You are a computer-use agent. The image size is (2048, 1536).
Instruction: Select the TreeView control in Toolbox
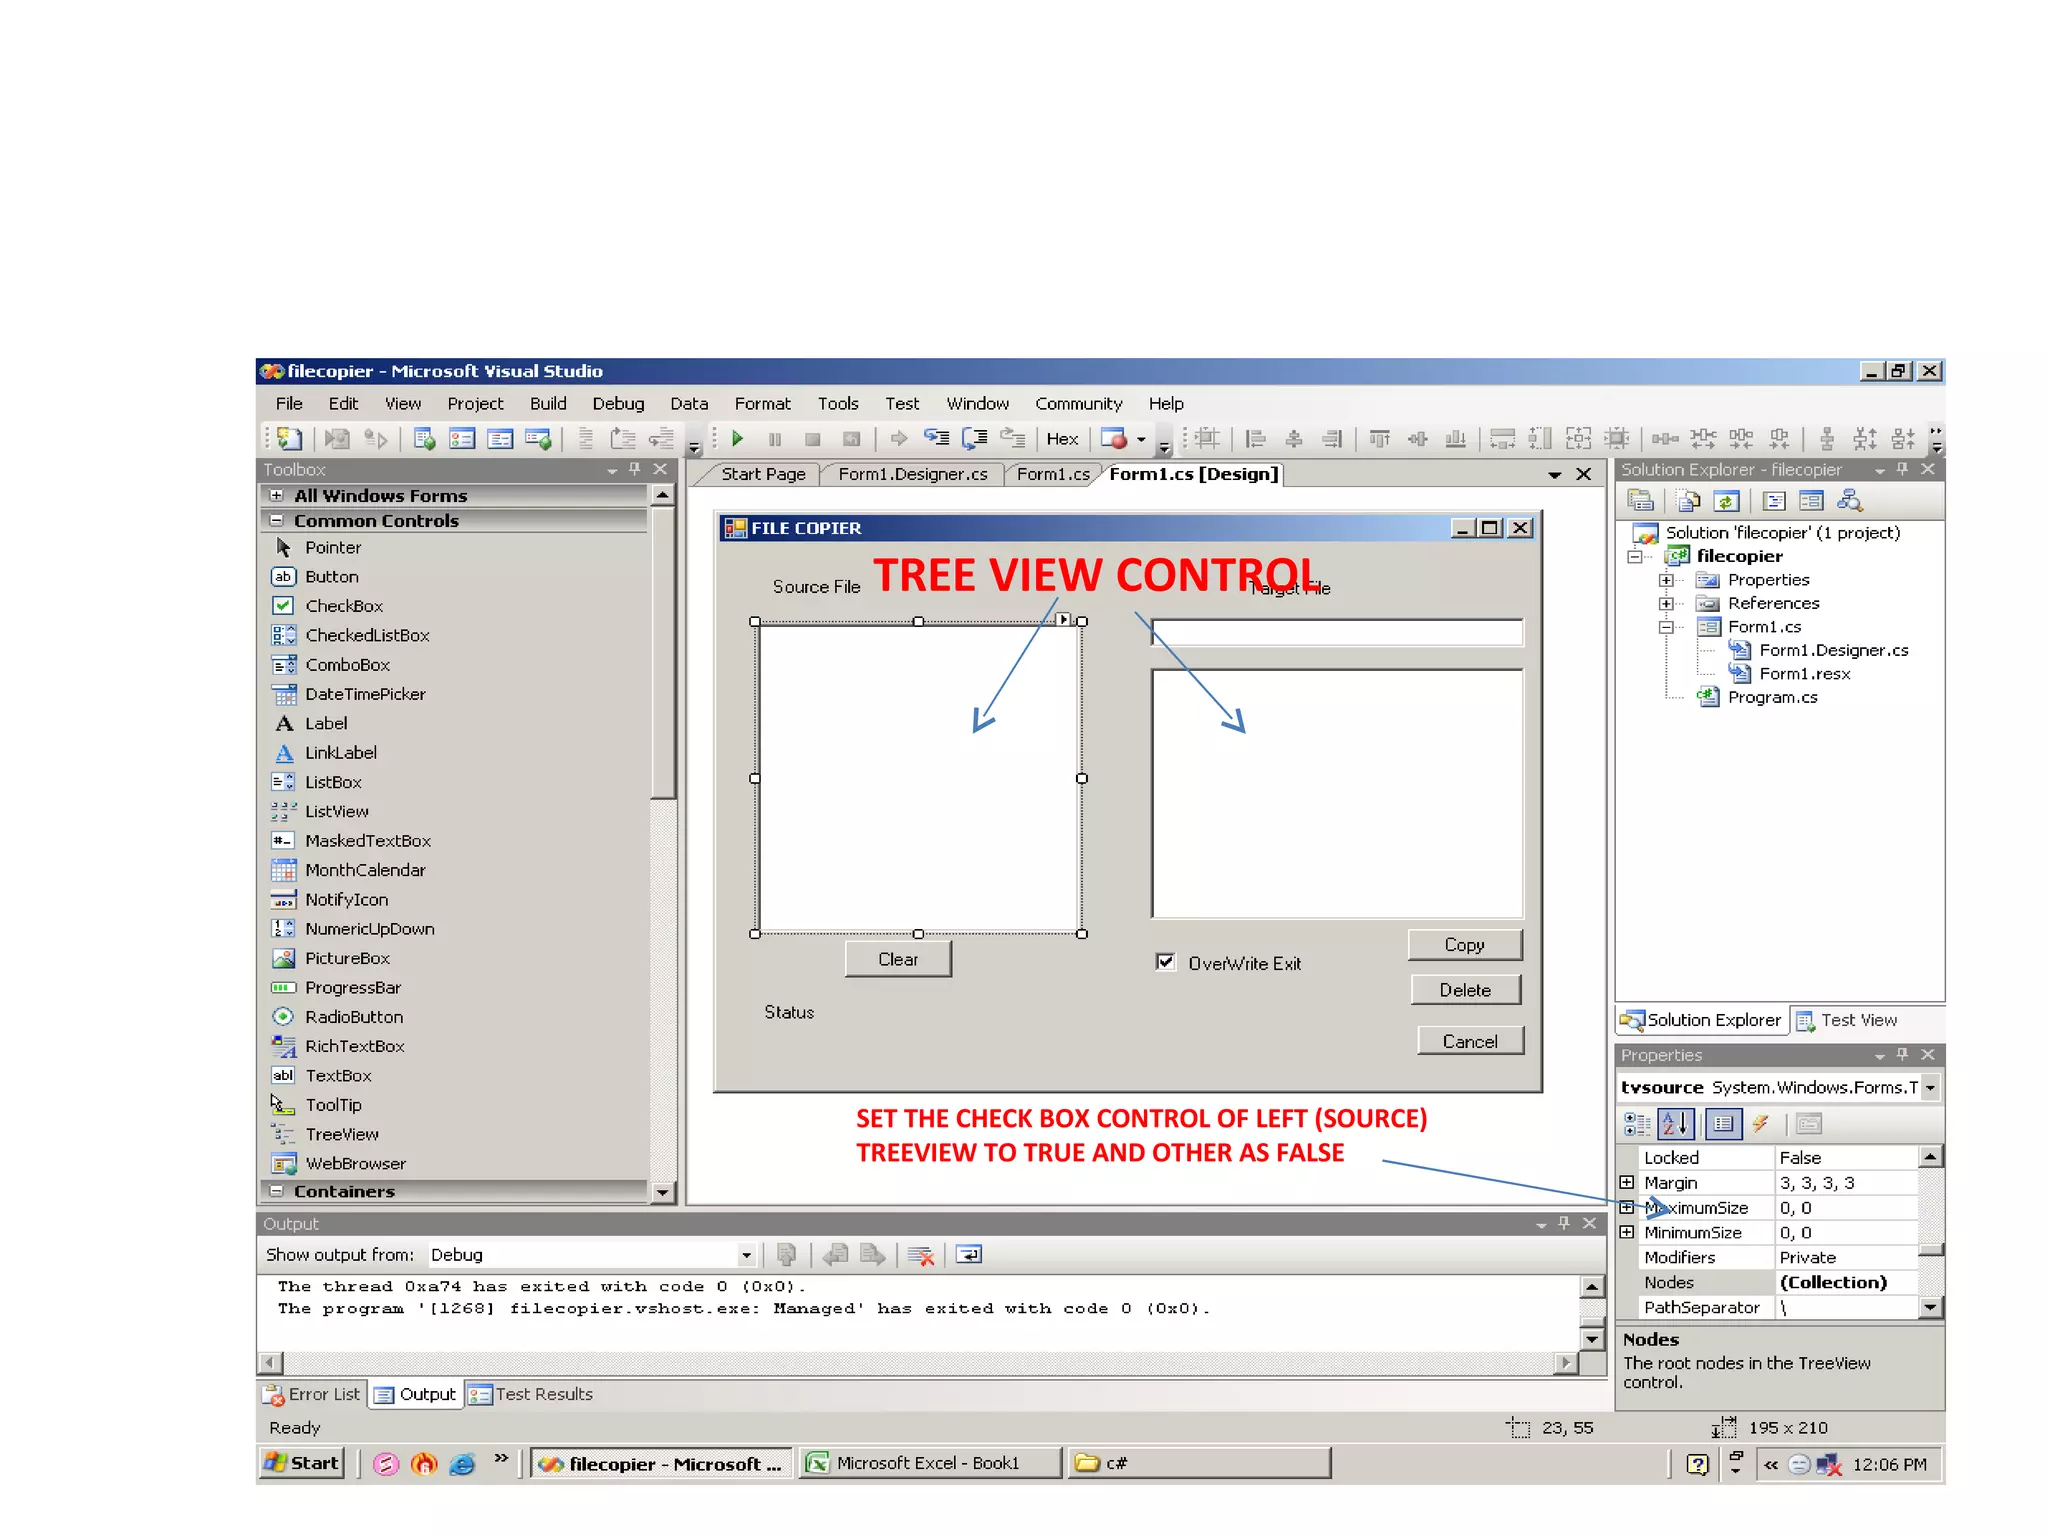(341, 1134)
